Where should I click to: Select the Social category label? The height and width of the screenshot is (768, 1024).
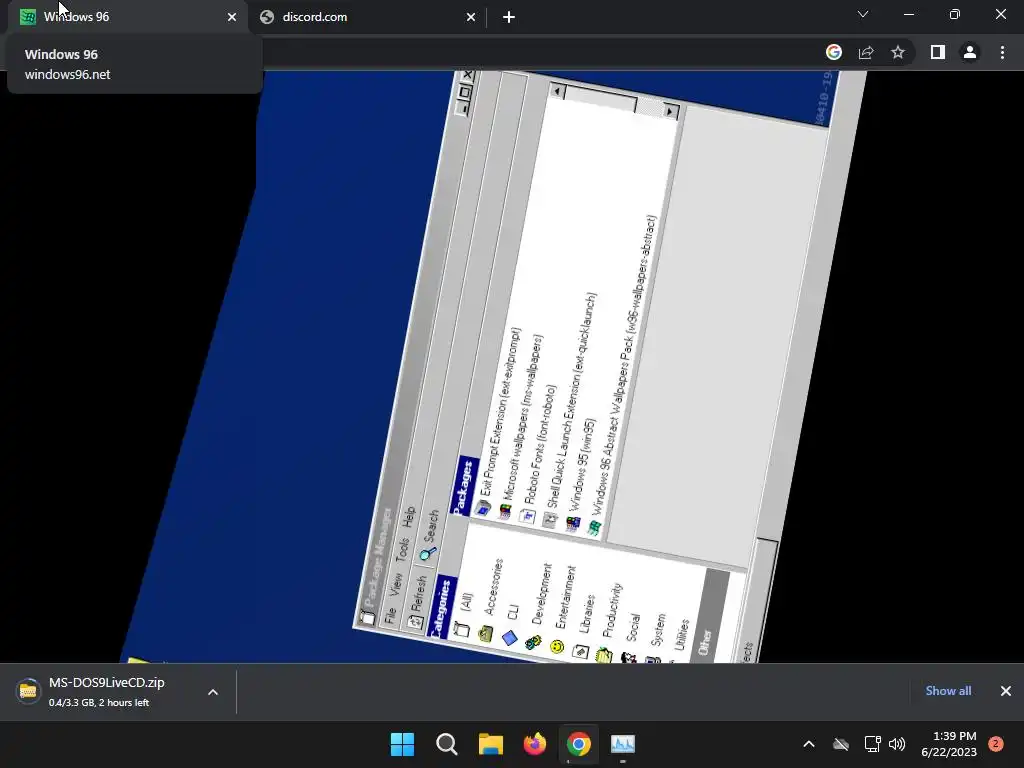coord(633,627)
